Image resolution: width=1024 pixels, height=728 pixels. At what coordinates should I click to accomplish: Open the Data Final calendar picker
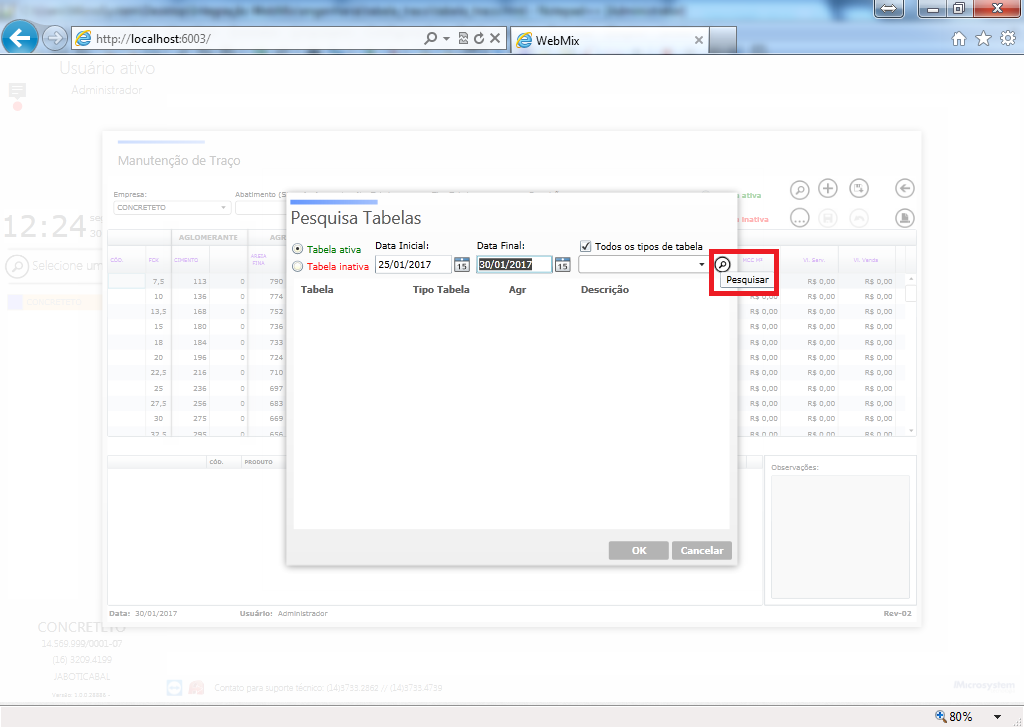pyautogui.click(x=562, y=264)
